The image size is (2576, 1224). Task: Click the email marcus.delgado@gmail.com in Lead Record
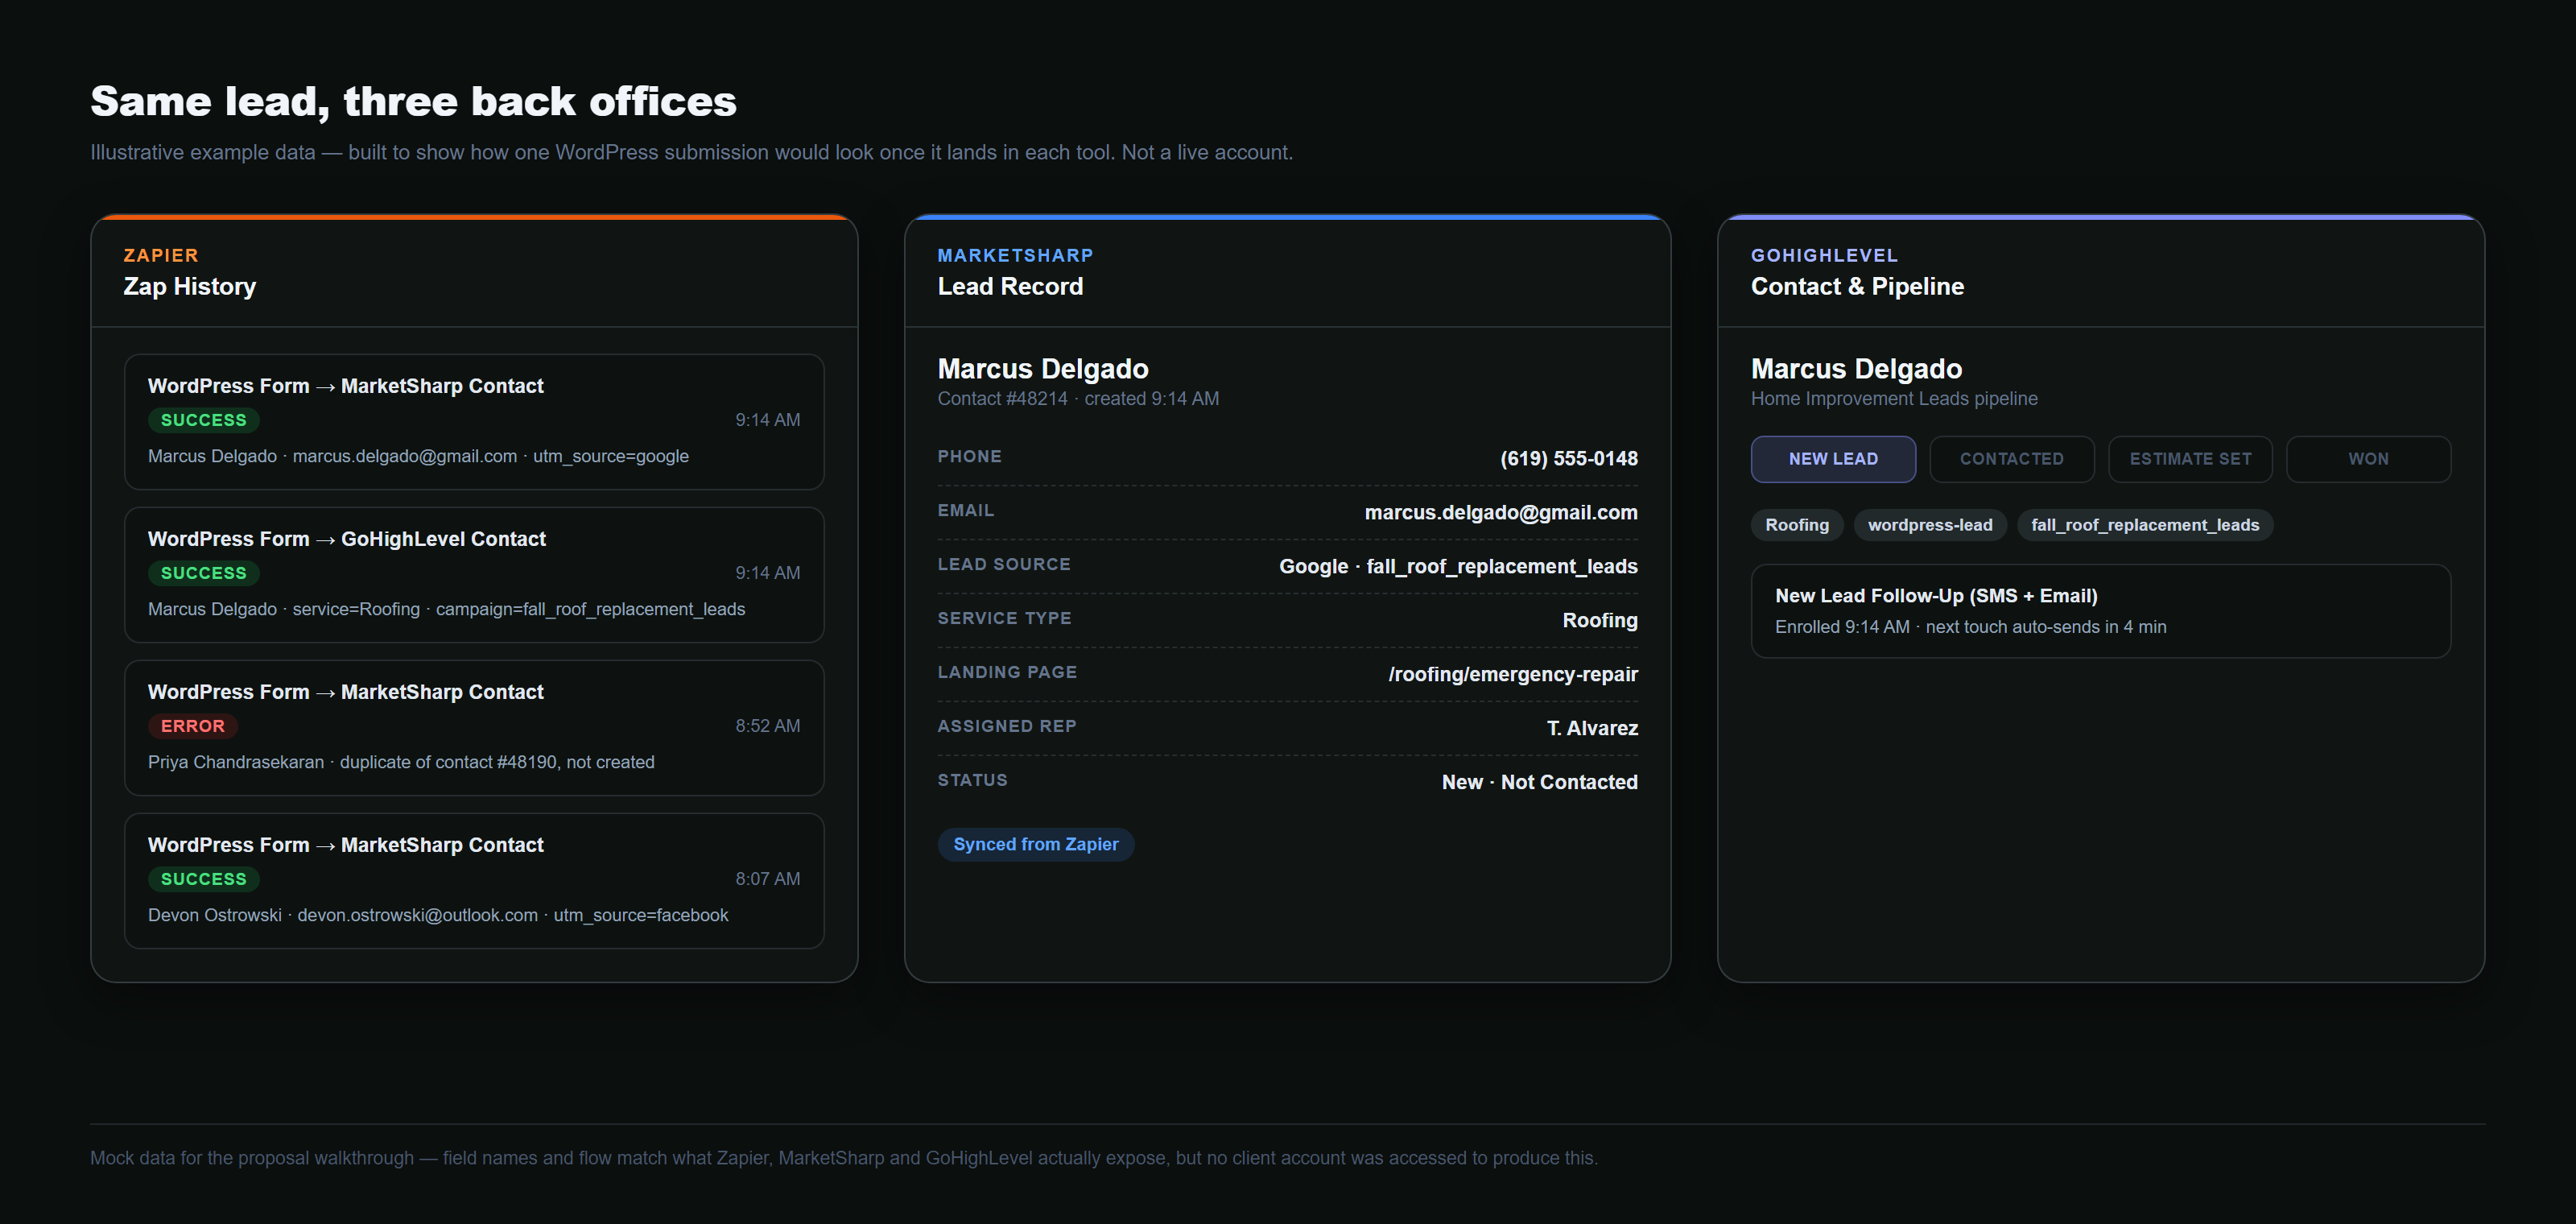coord(1500,512)
